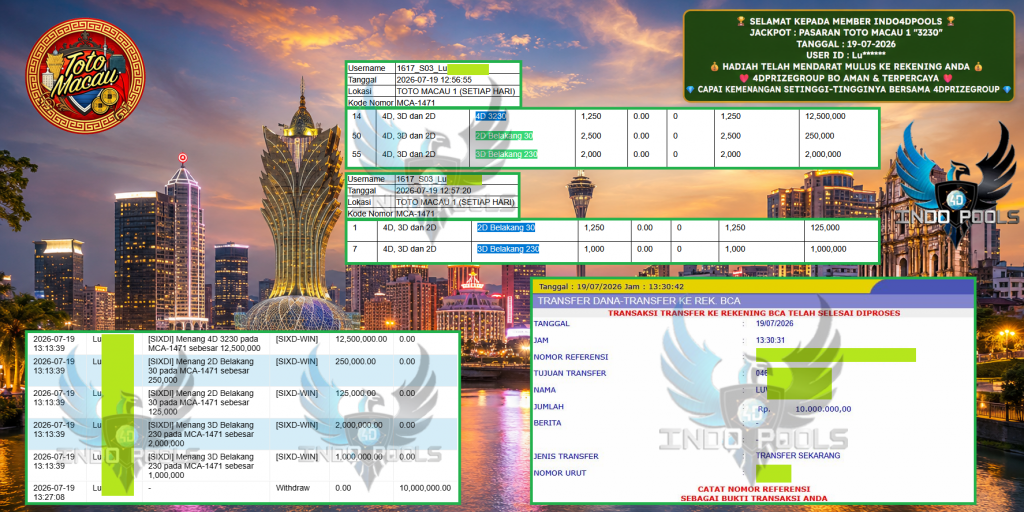Click the green "2D Belakang 30" cell in row 50
This screenshot has width=1024, height=512.
505,136
